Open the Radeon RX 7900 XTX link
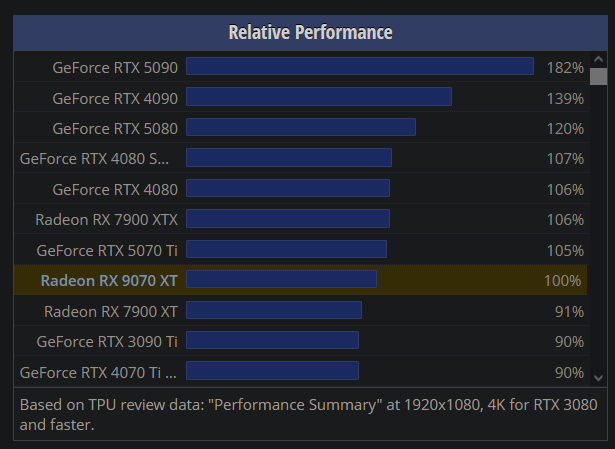 pos(106,220)
